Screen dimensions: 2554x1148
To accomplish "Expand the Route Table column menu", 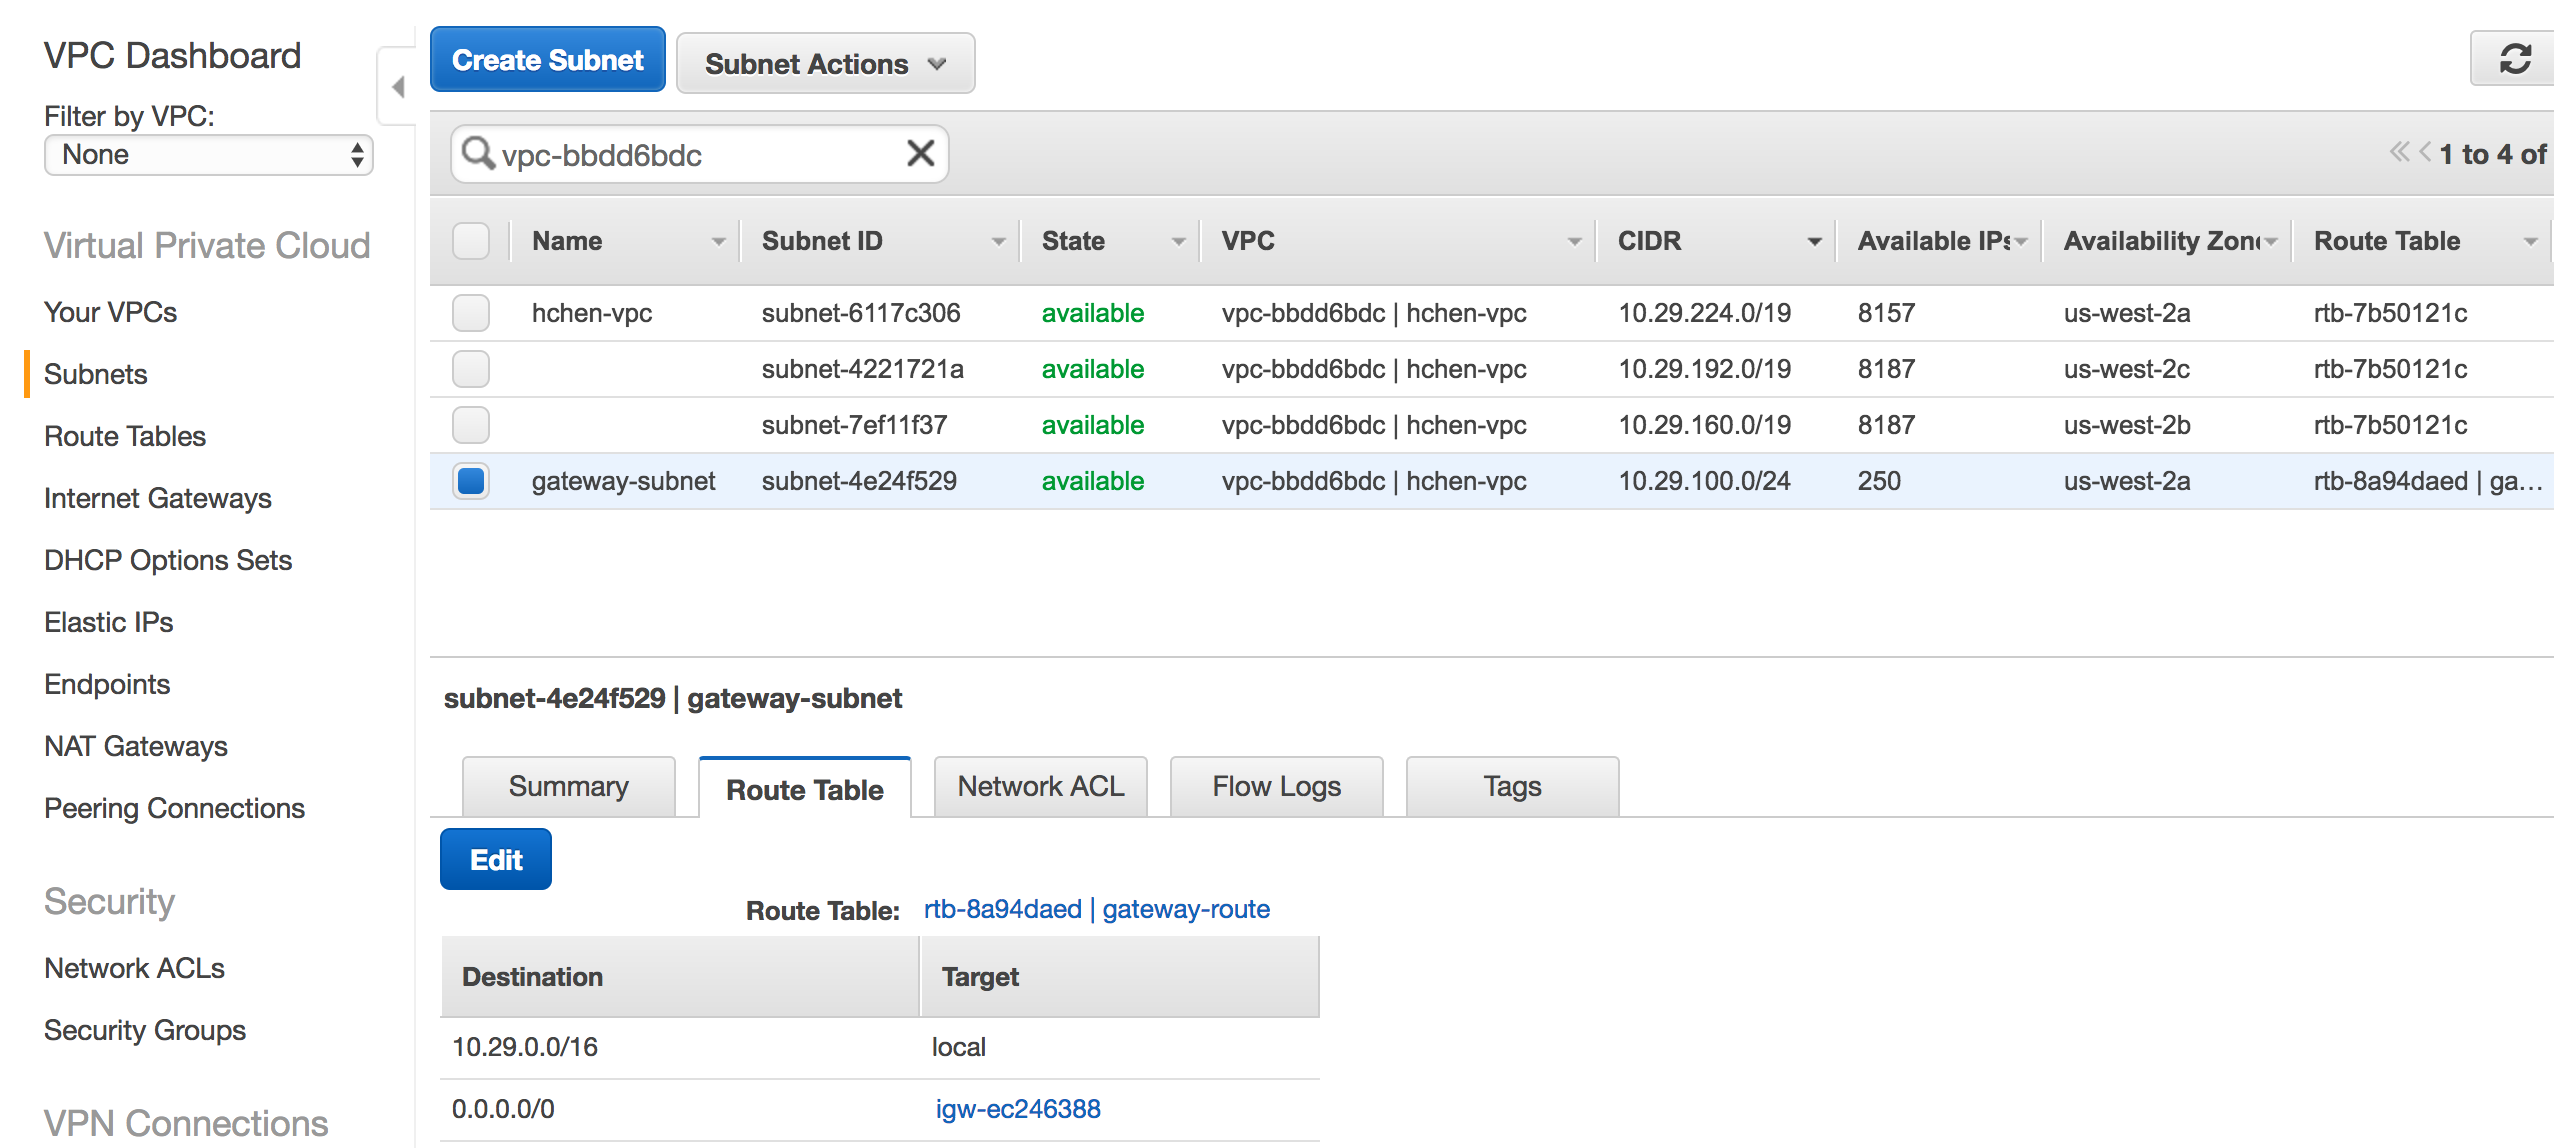I will [2529, 242].
